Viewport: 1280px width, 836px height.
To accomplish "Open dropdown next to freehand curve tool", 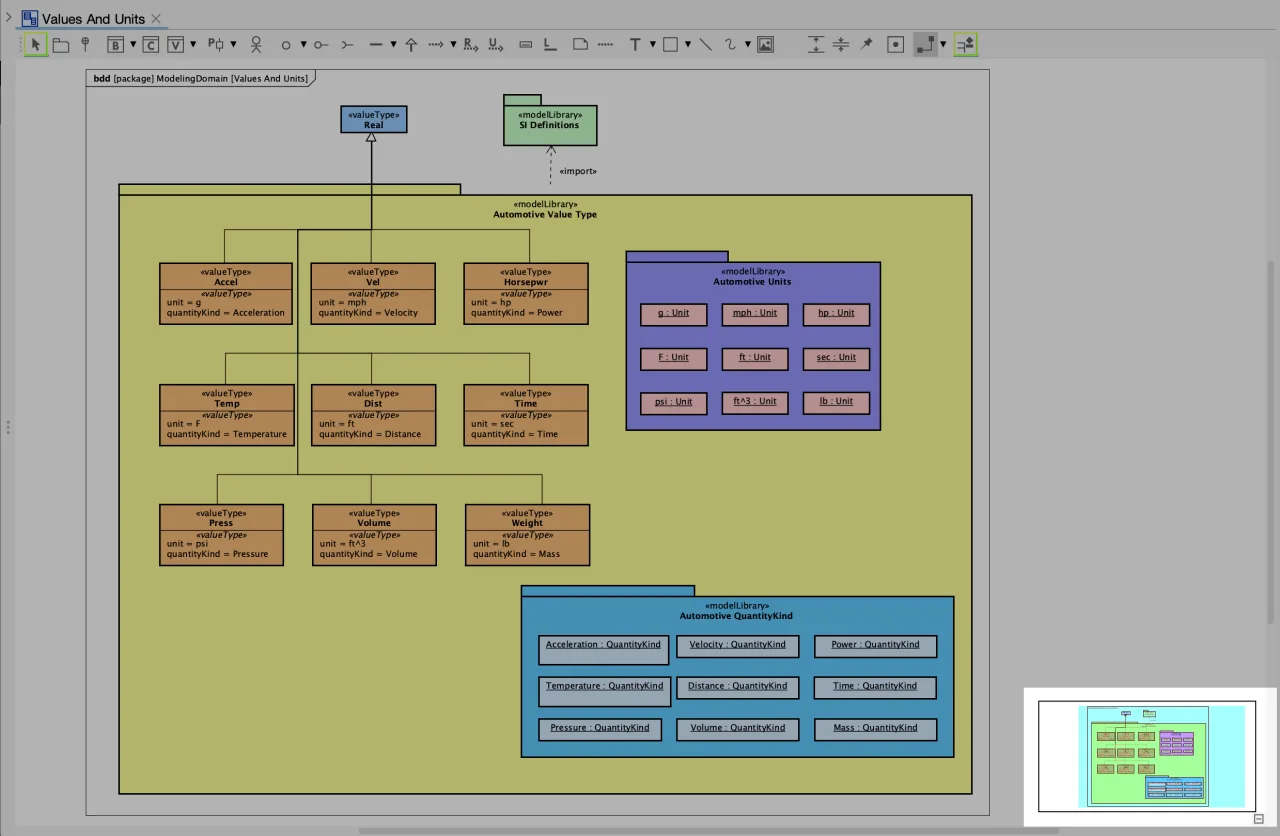I will click(748, 45).
